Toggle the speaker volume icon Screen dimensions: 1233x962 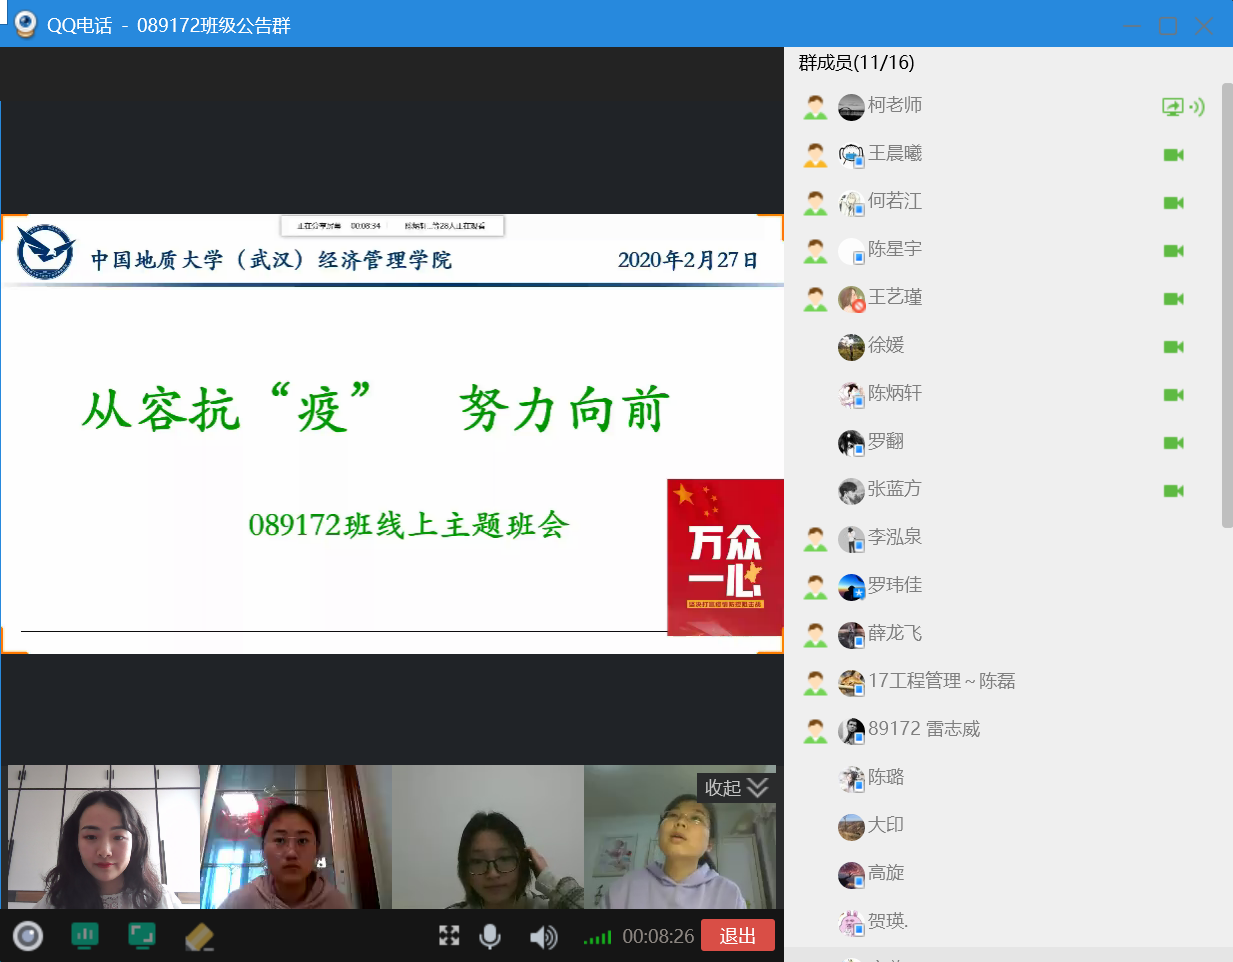543,937
